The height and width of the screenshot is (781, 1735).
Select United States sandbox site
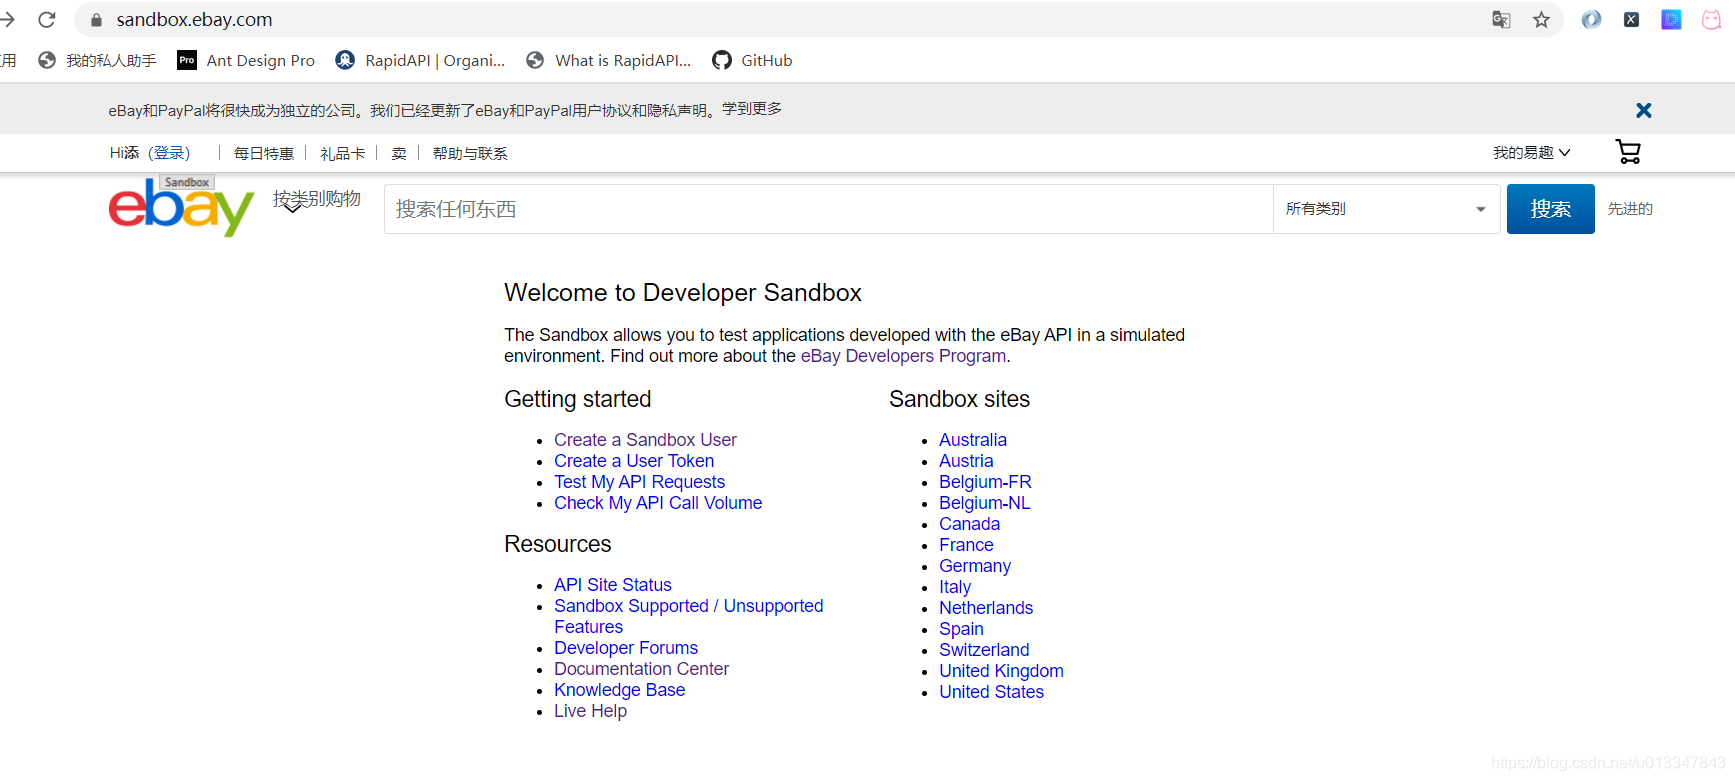991,692
